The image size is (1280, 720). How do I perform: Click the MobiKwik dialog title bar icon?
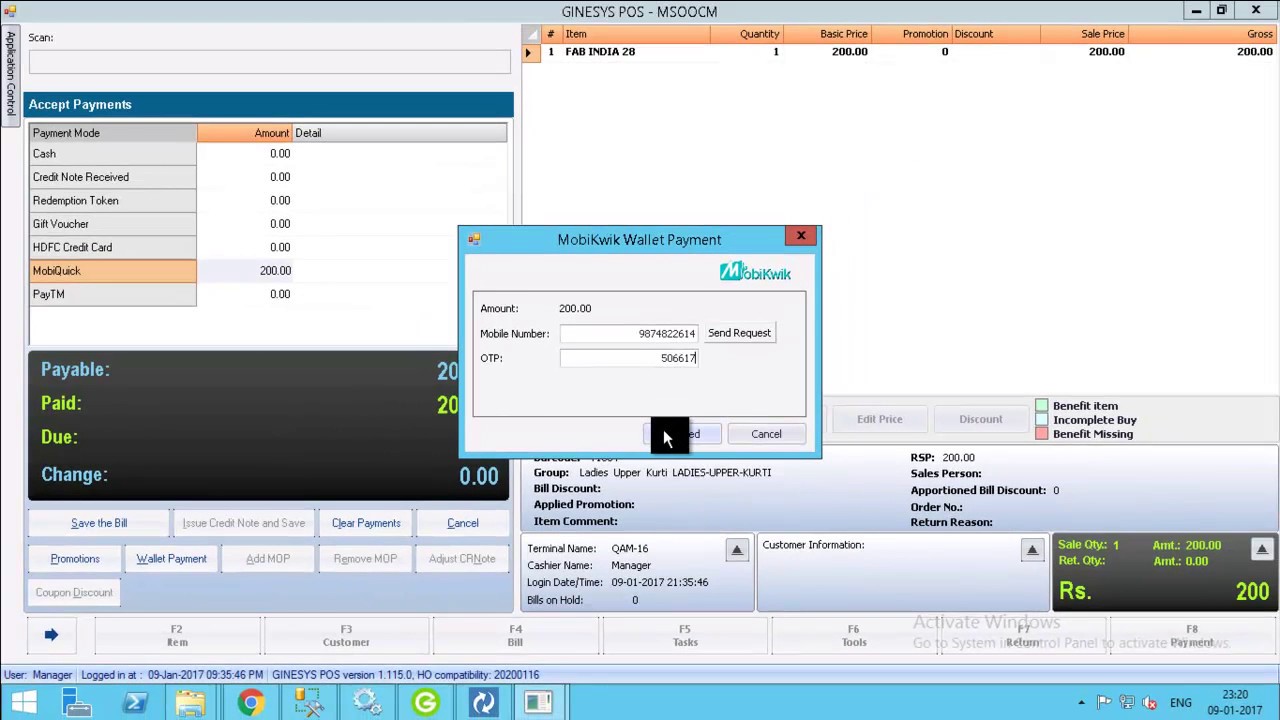[x=474, y=239]
